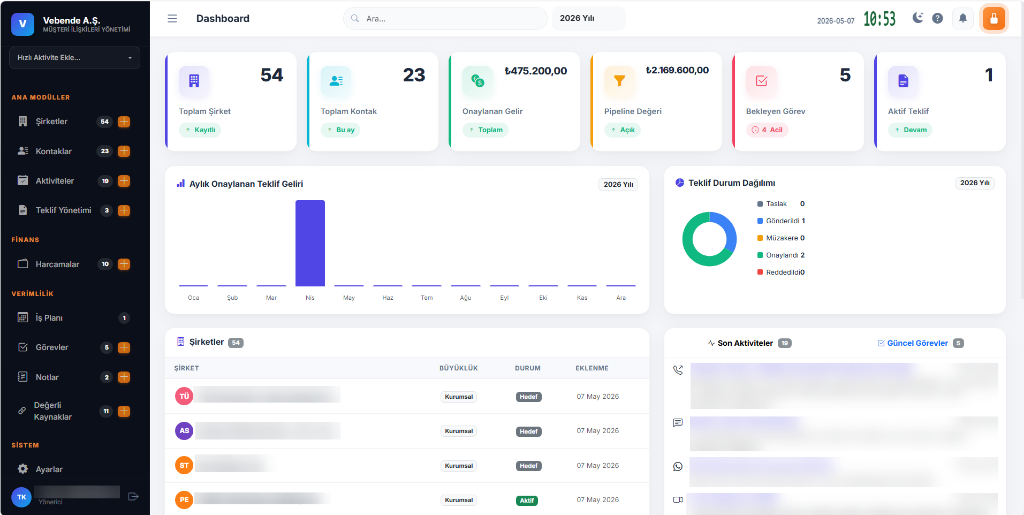Click the logout icon beside user name
The image size is (1024, 515).
[133, 497]
